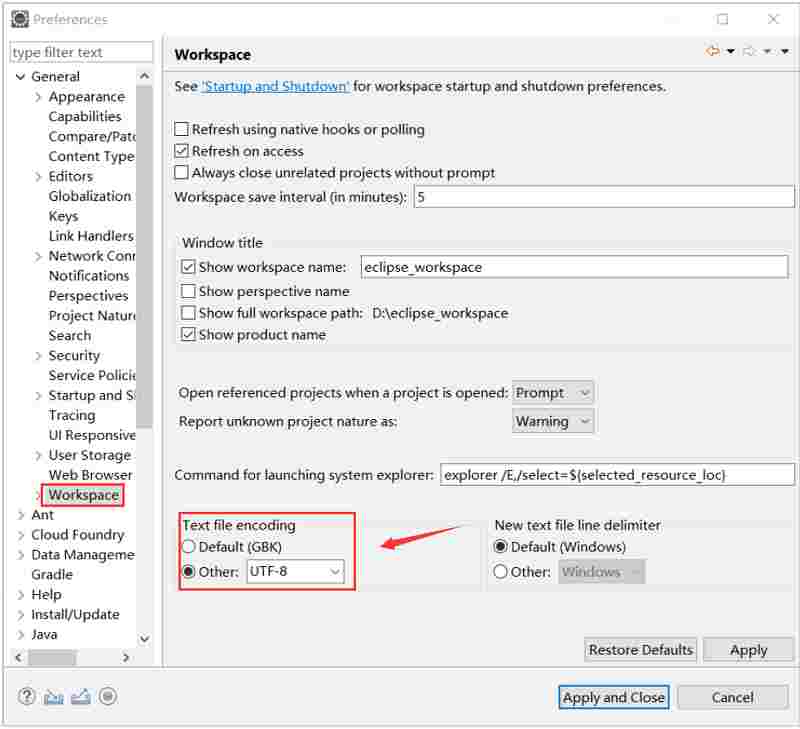The height and width of the screenshot is (729, 800).
Task: Select Gradle in the preference tree
Action: [x=52, y=574]
